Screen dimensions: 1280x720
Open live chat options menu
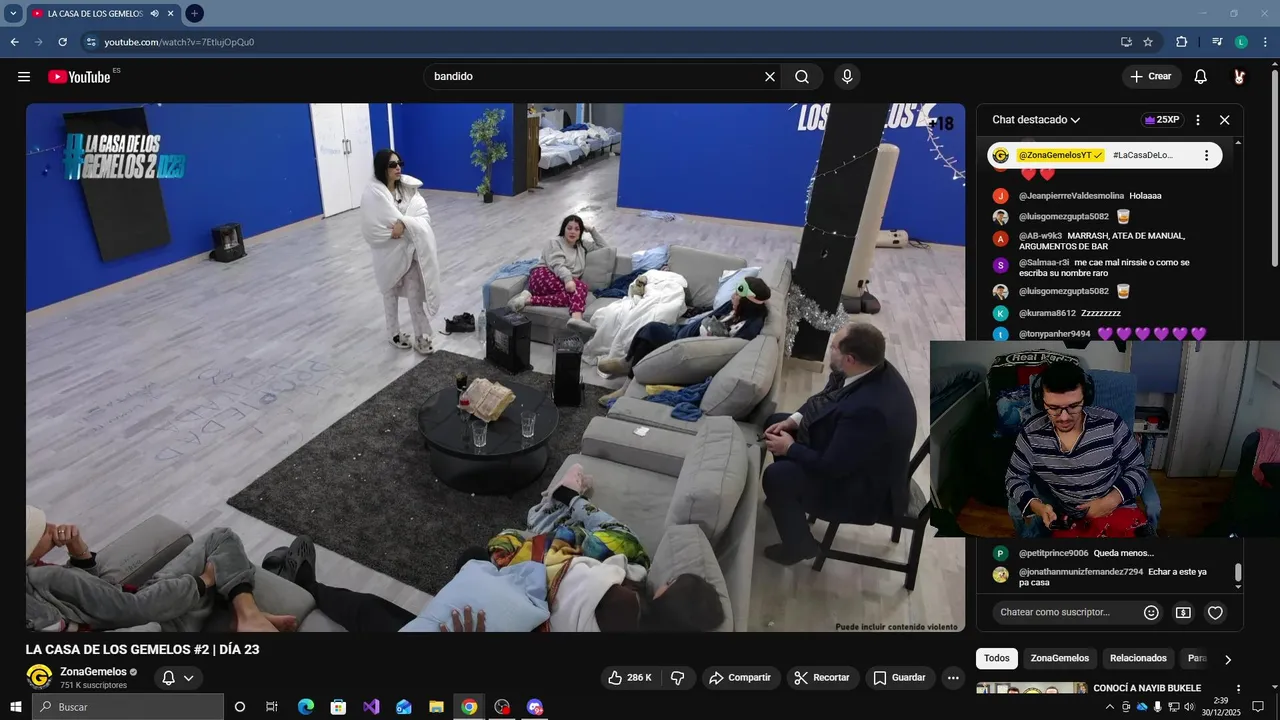click(x=1198, y=120)
